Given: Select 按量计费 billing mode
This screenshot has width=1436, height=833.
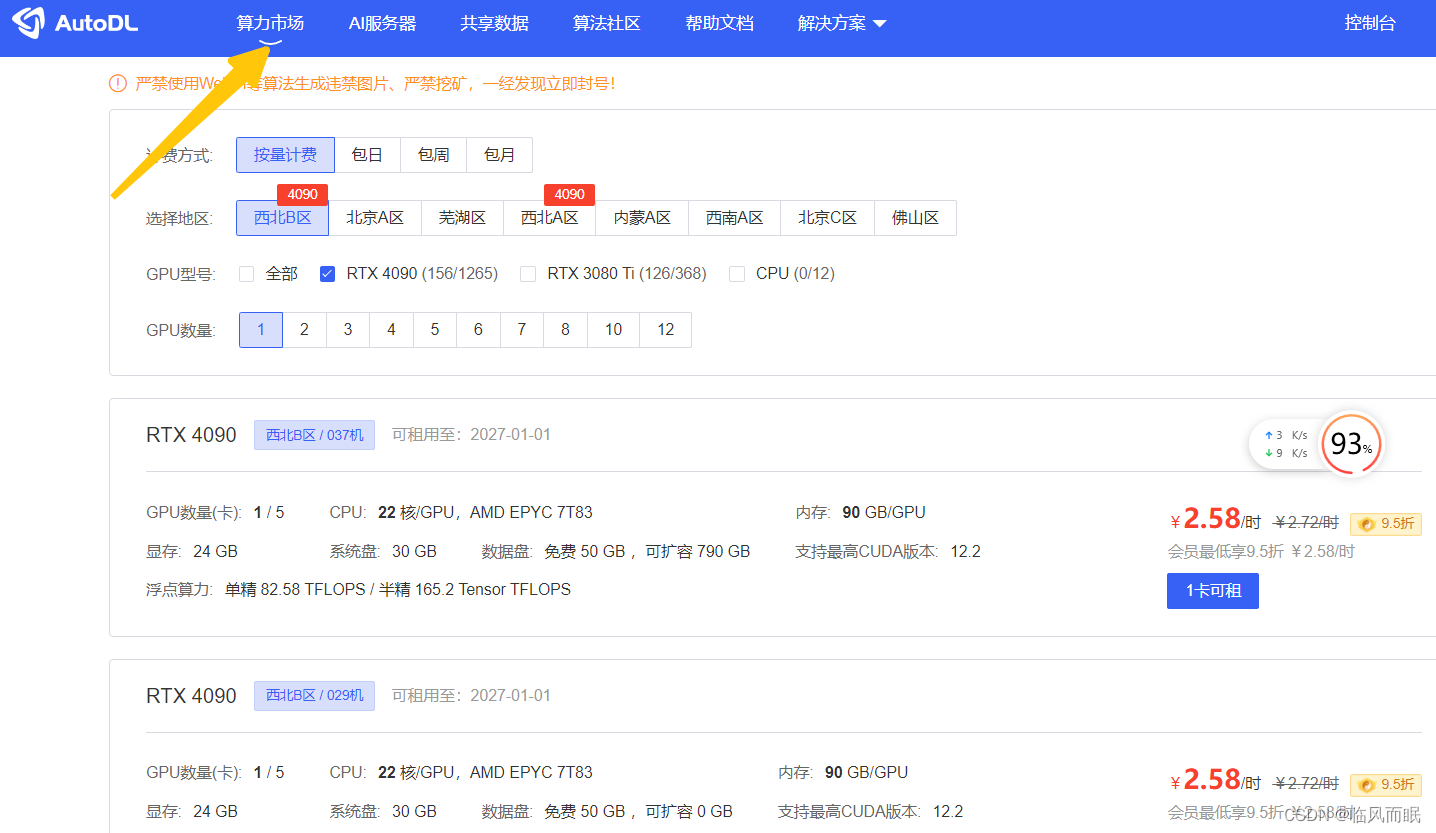Looking at the screenshot, I should tap(285, 155).
